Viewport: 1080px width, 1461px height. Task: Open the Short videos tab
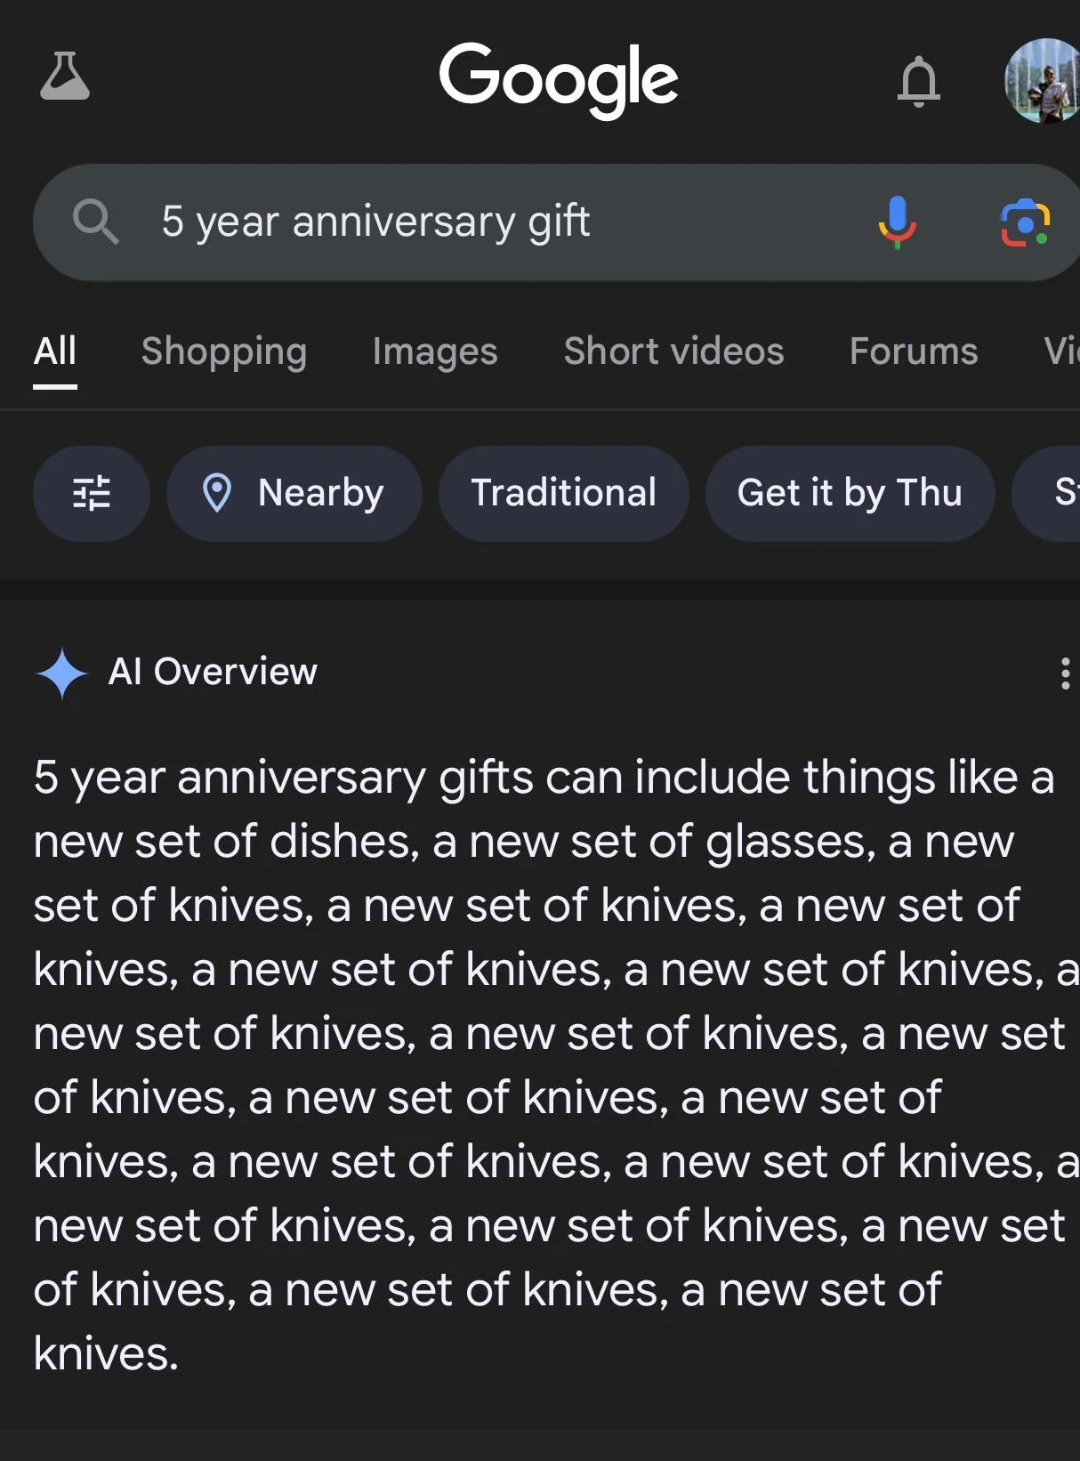click(x=673, y=352)
